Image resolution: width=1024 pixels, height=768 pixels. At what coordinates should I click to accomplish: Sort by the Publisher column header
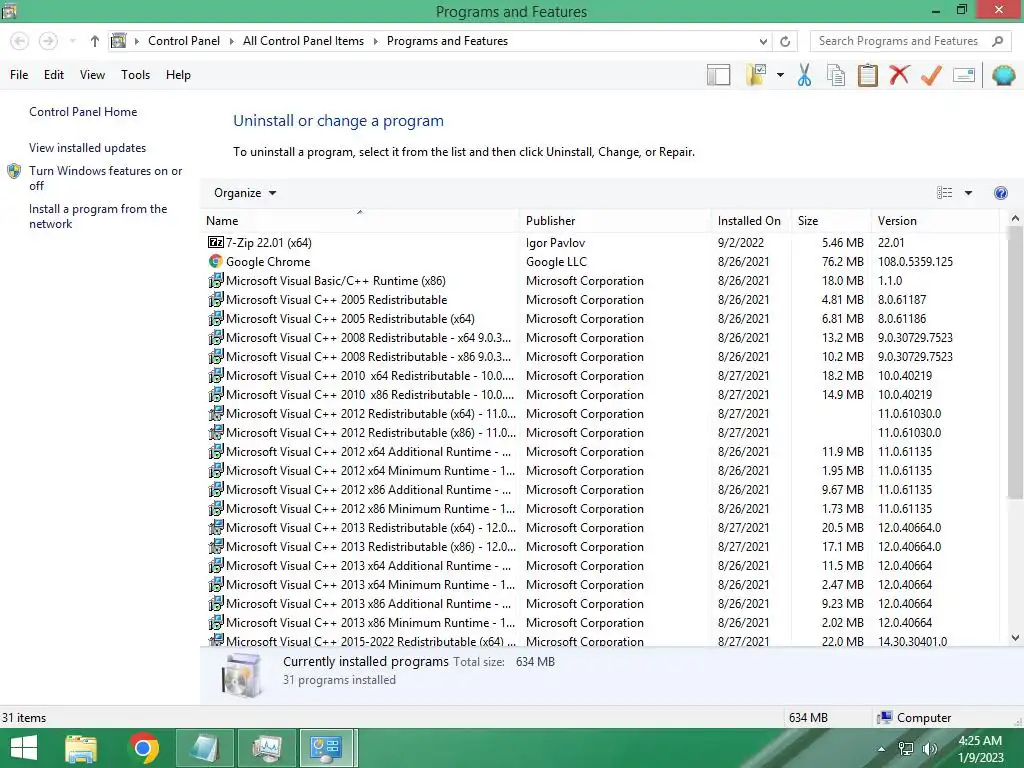pos(615,221)
